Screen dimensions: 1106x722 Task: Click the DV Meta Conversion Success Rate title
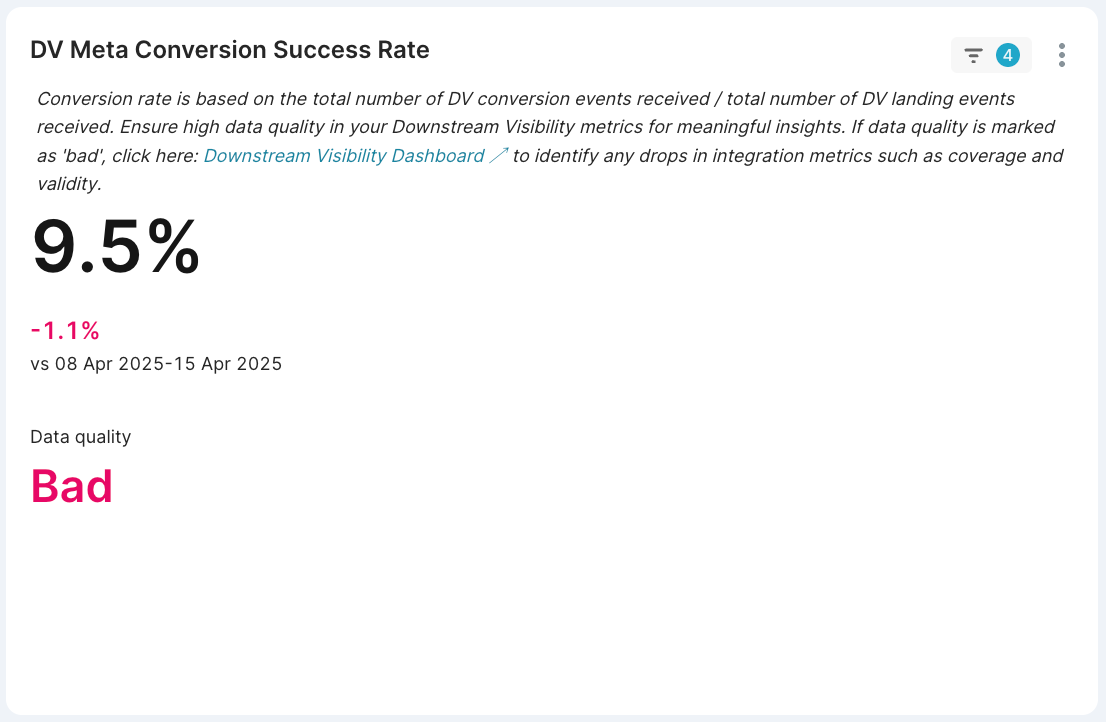pyautogui.click(x=230, y=50)
